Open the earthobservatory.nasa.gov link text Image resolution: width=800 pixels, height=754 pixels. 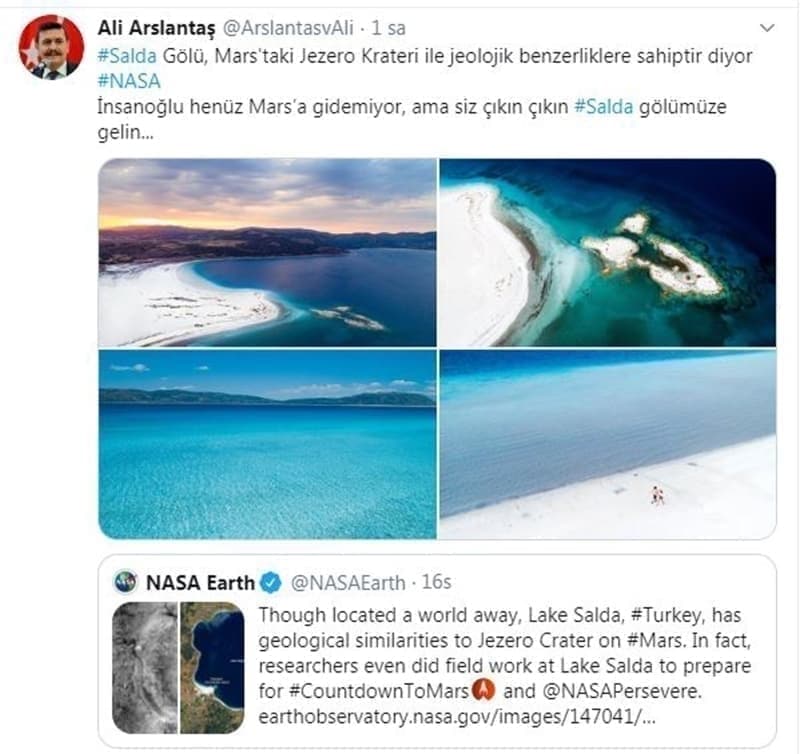click(457, 717)
